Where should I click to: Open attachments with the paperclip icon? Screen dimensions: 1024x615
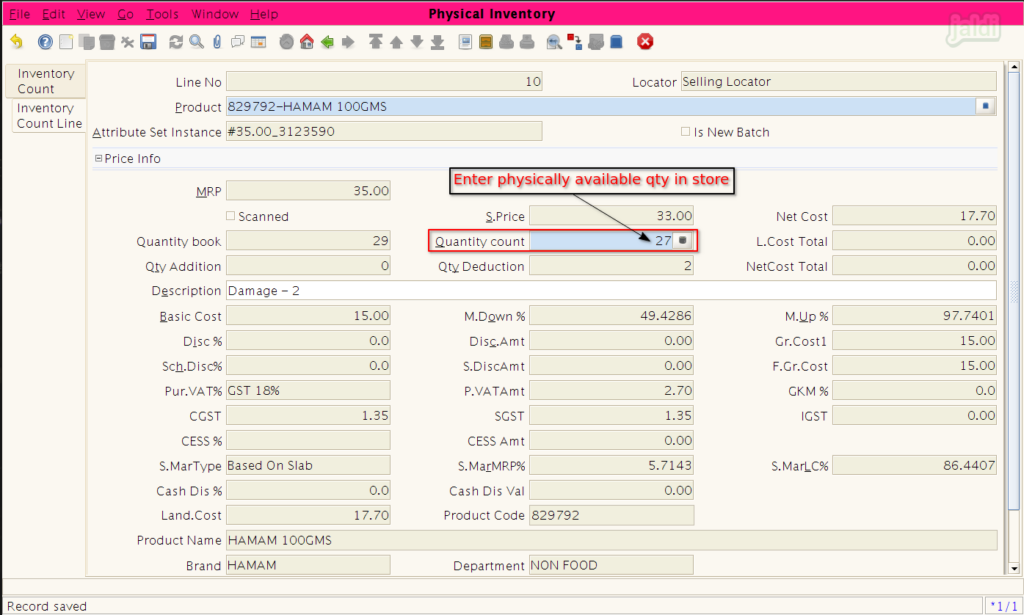217,42
